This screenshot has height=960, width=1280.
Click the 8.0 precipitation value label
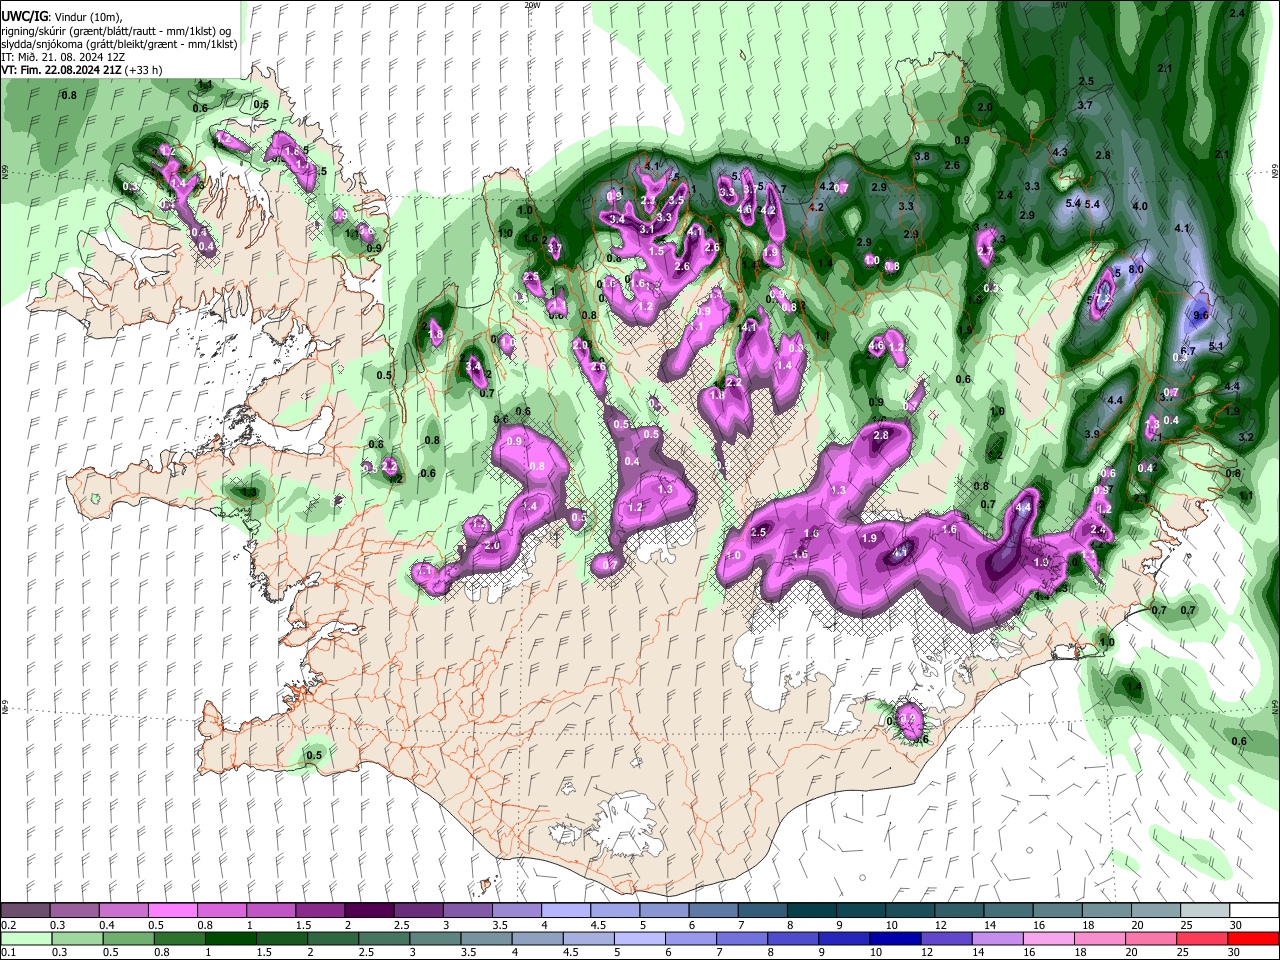(1136, 270)
